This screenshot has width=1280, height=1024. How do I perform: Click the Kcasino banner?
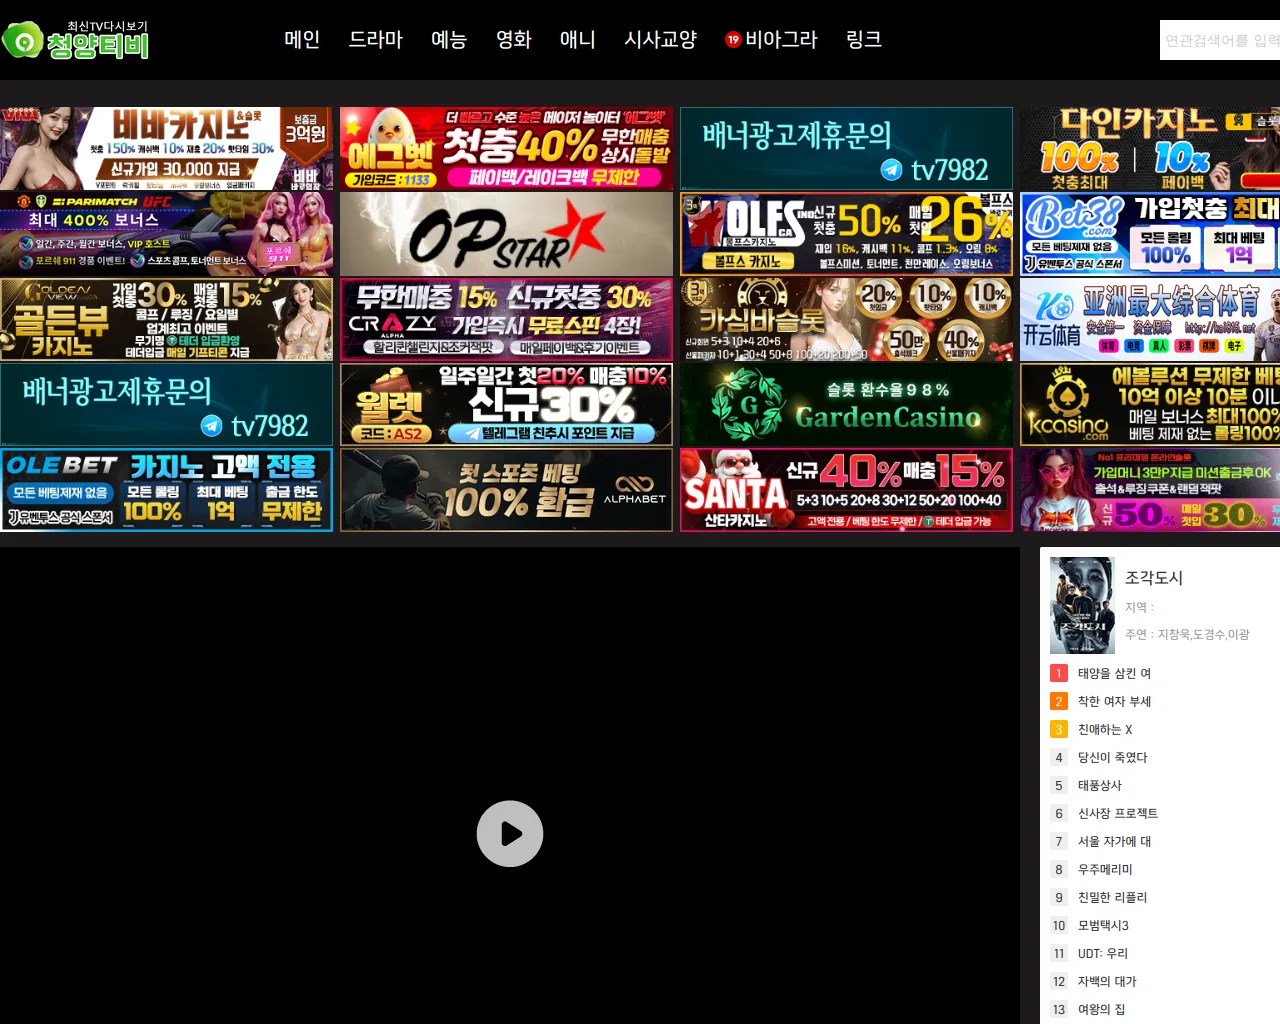click(x=1150, y=404)
